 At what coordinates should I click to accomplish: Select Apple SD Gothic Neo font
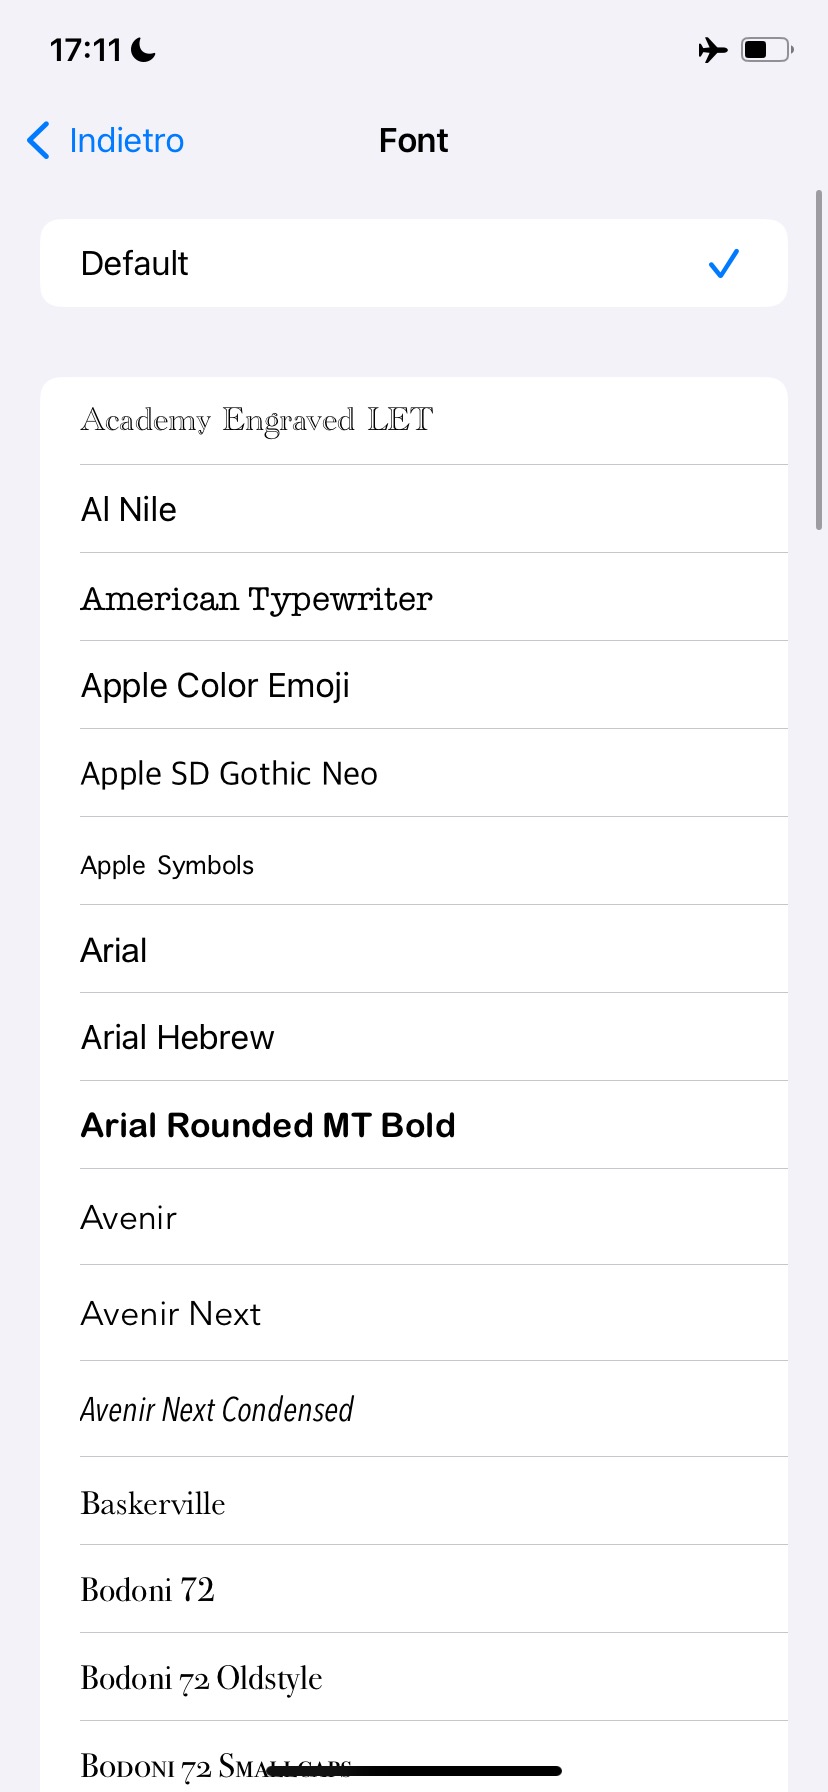click(230, 773)
